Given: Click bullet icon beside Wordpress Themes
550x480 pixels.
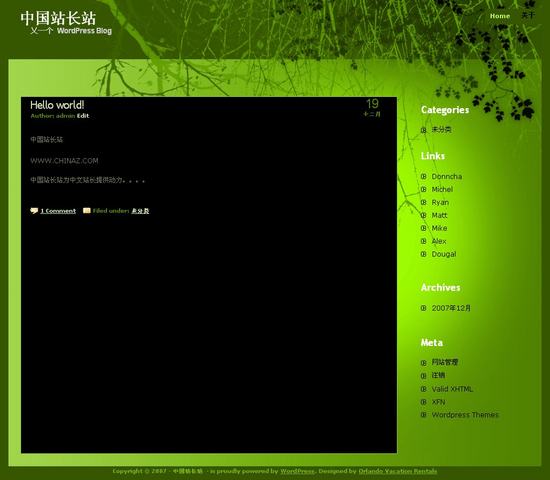Looking at the screenshot, I should (x=423, y=415).
